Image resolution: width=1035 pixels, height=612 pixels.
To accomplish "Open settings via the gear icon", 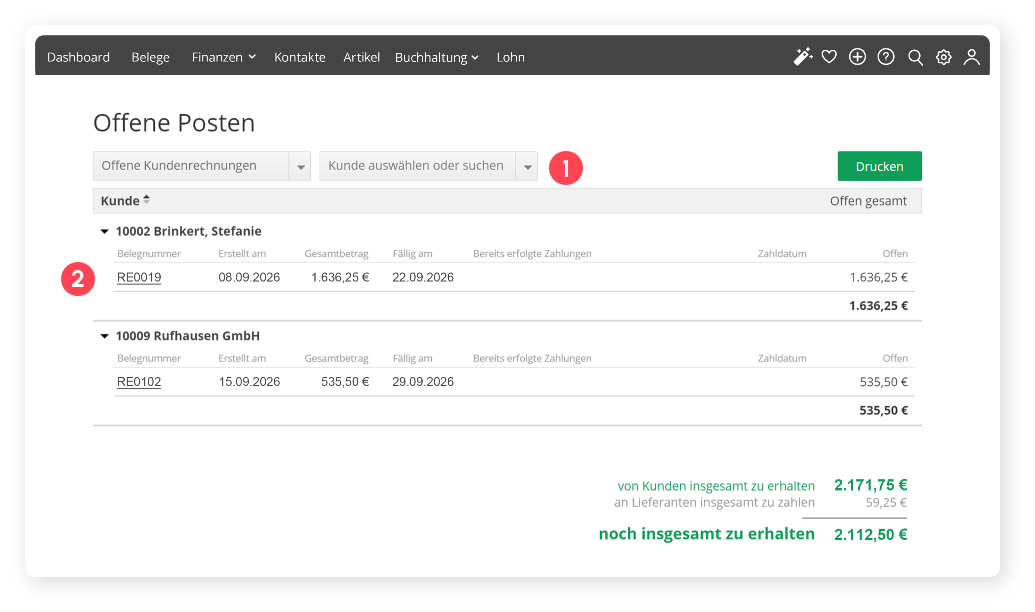I will pyautogui.click(x=943, y=57).
